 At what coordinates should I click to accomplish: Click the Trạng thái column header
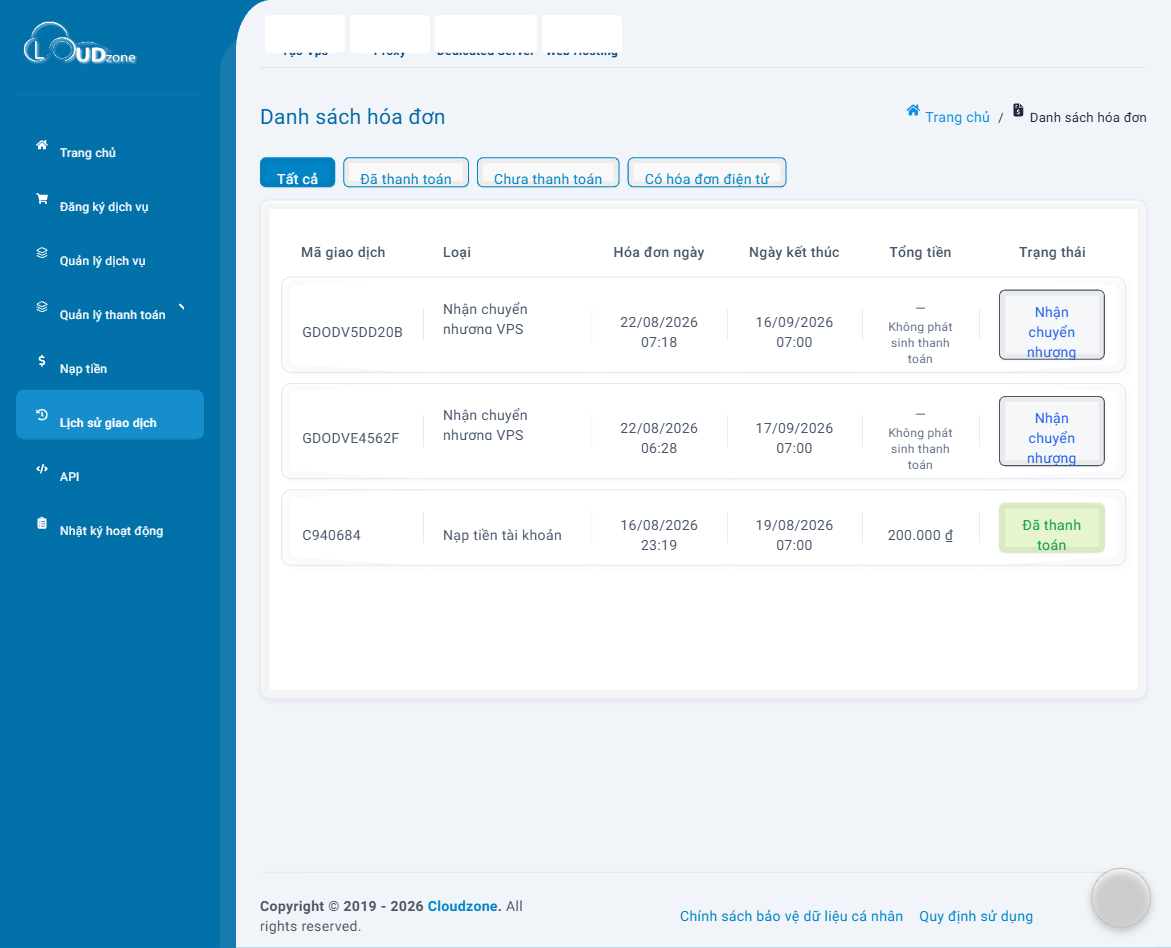pyautogui.click(x=1052, y=253)
